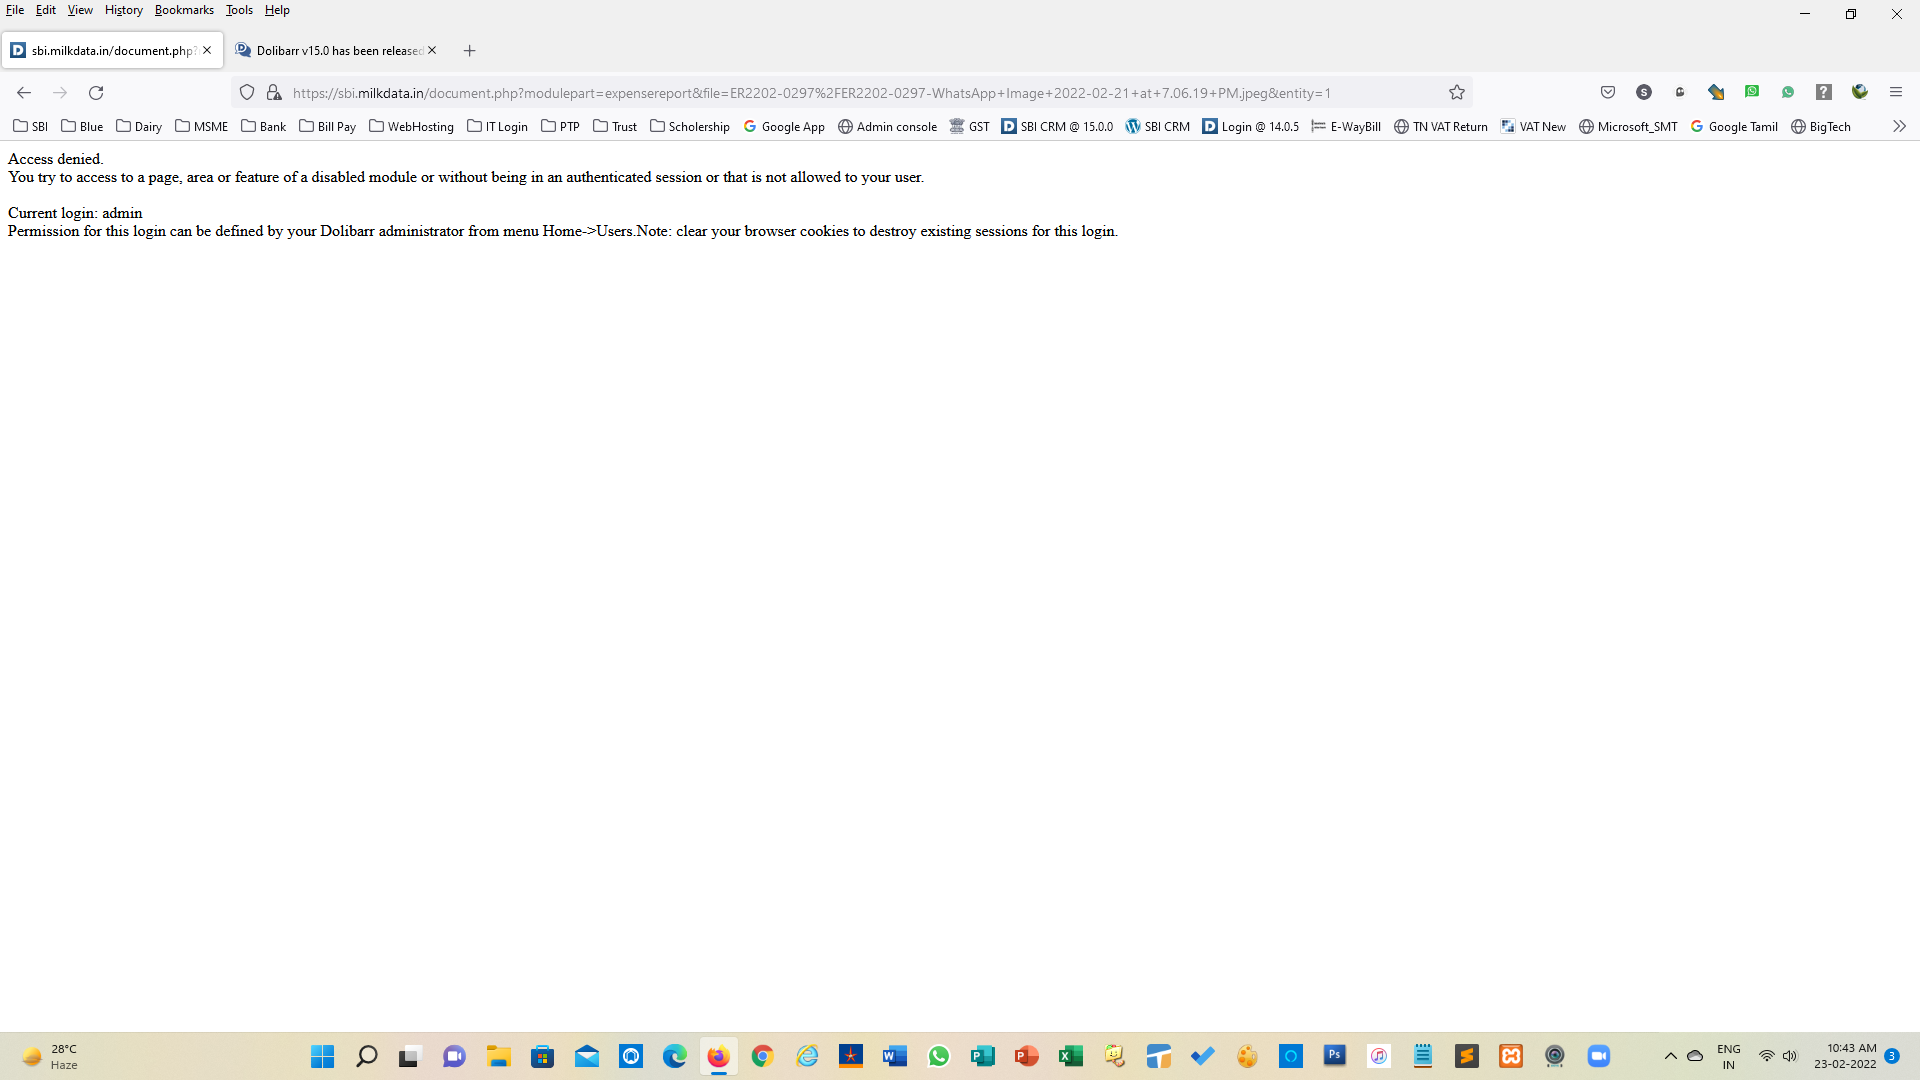Open the Tools menu
The height and width of the screenshot is (1080, 1920).
tap(239, 10)
